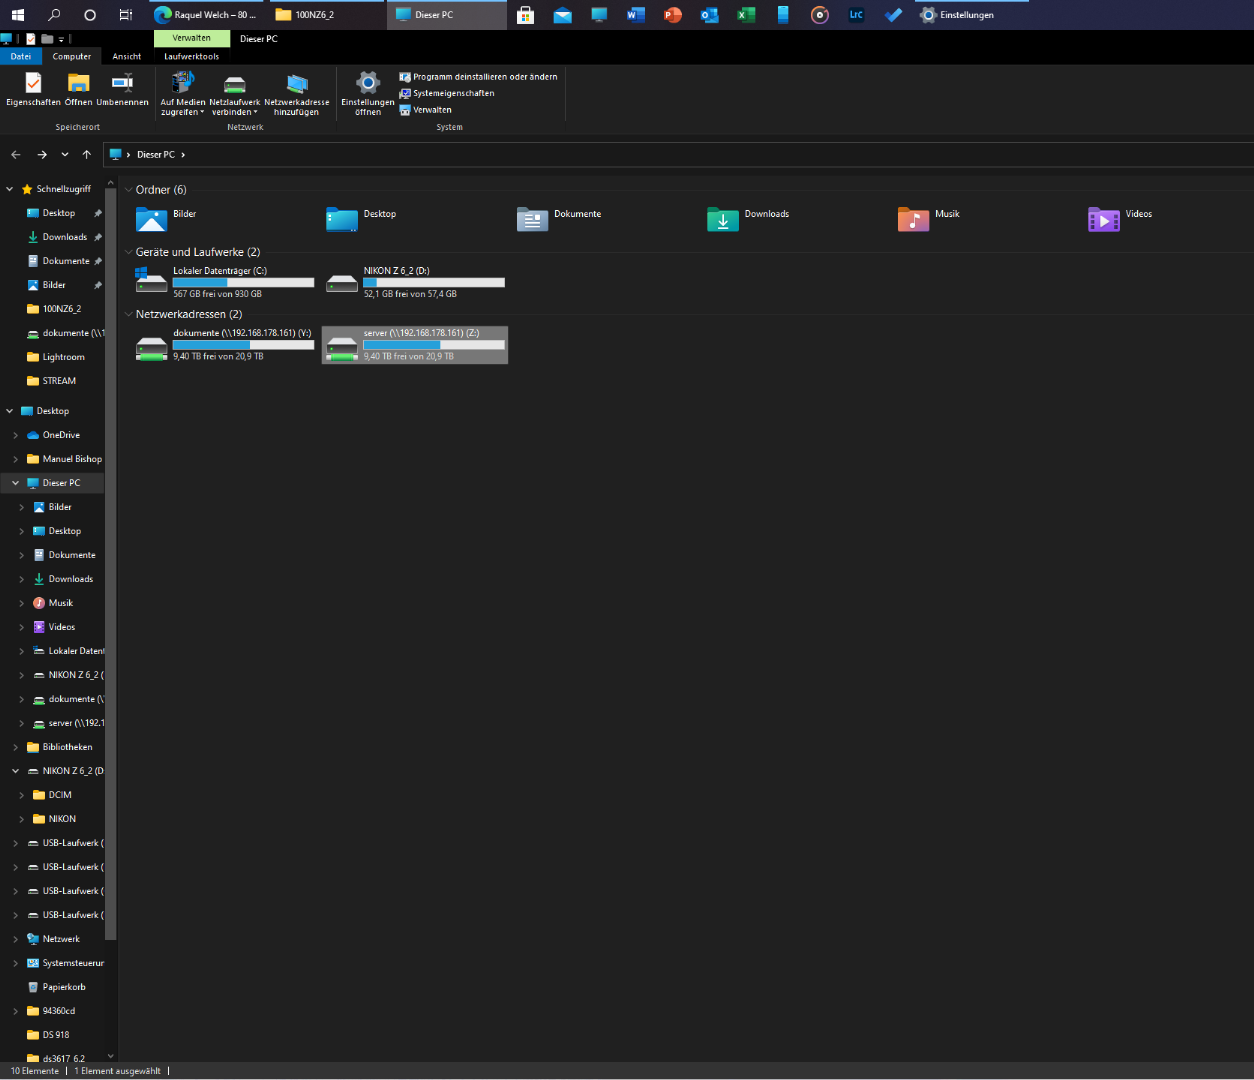Open the Datei tab
1254x1080 pixels.
pyautogui.click(x=21, y=56)
